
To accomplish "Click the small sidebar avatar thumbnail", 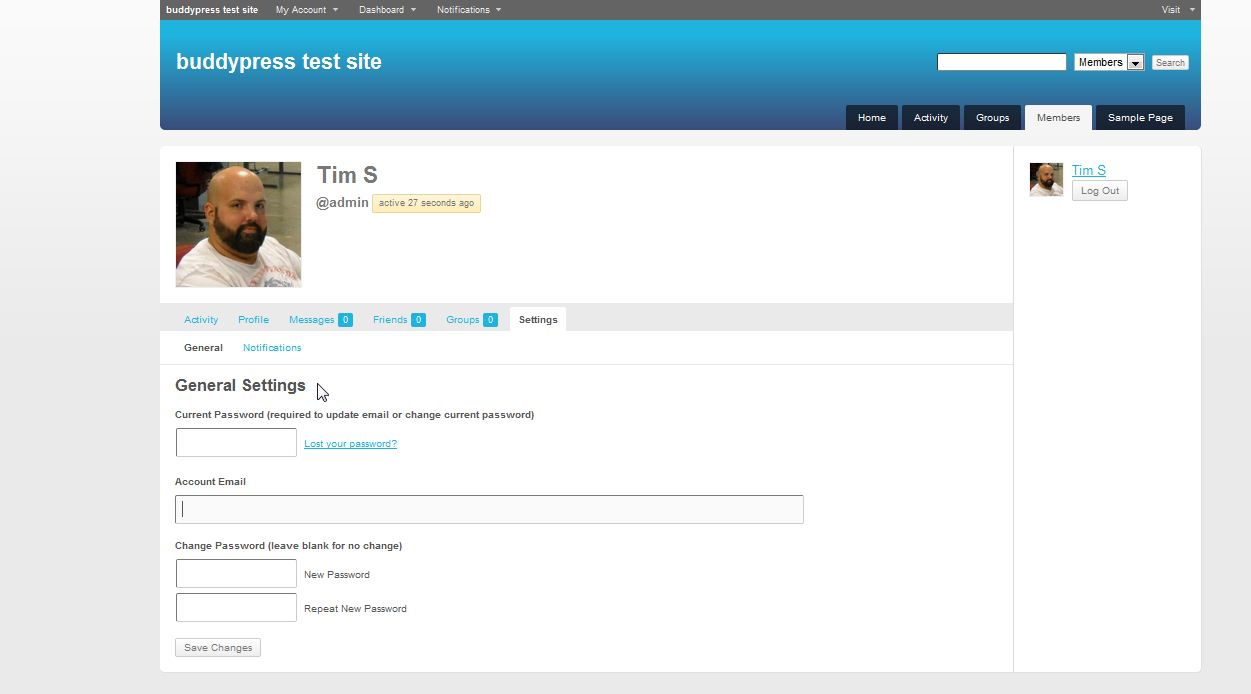I will 1046,180.
